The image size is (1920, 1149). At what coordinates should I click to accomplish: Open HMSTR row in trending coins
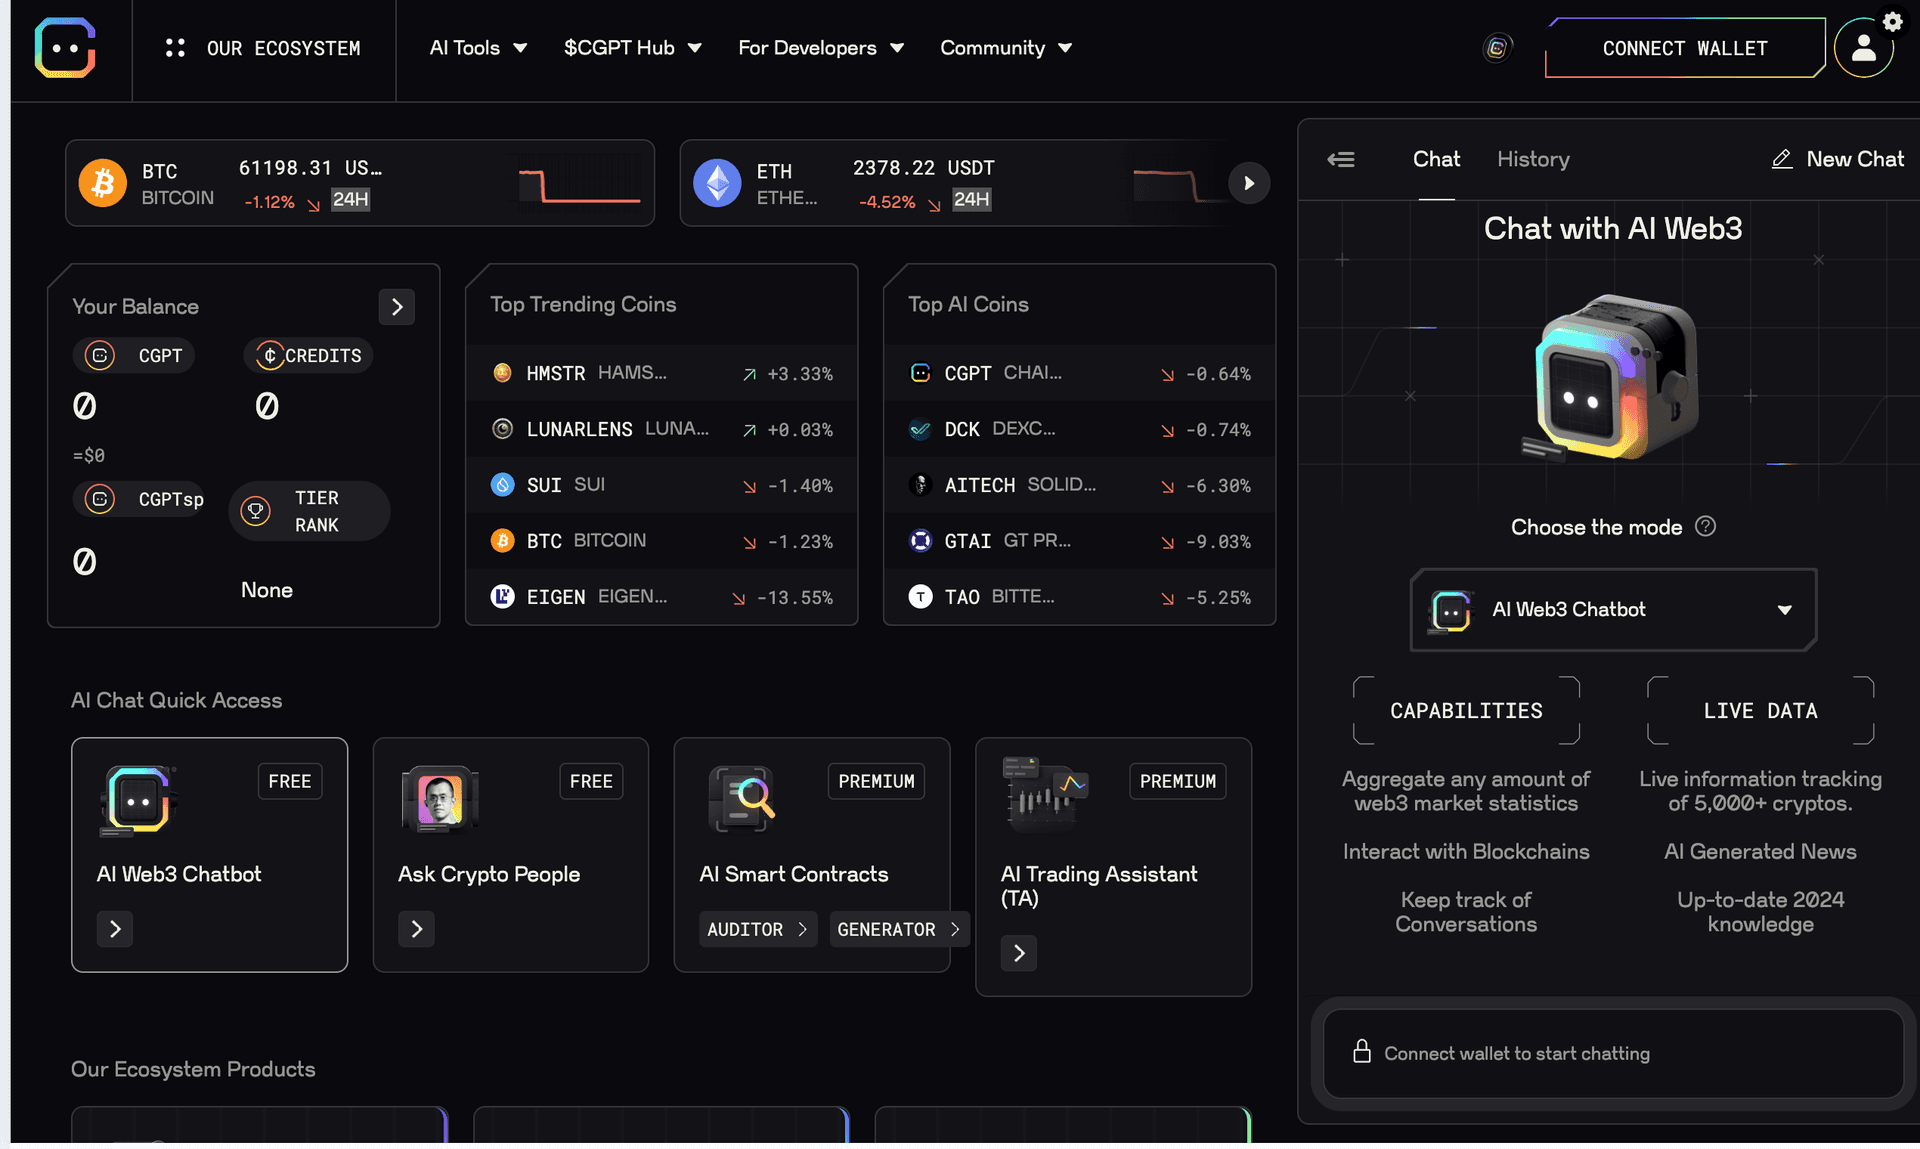point(662,373)
